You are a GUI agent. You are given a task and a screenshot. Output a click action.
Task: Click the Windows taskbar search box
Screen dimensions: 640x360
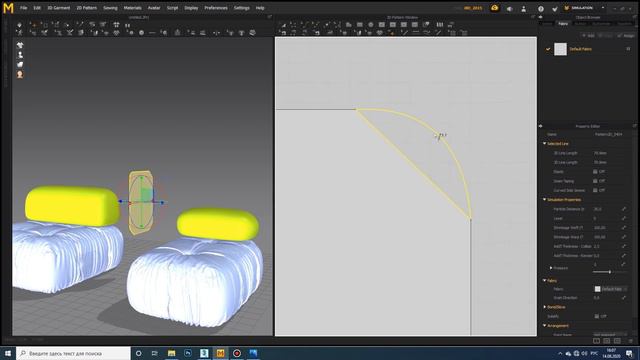pos(73,353)
